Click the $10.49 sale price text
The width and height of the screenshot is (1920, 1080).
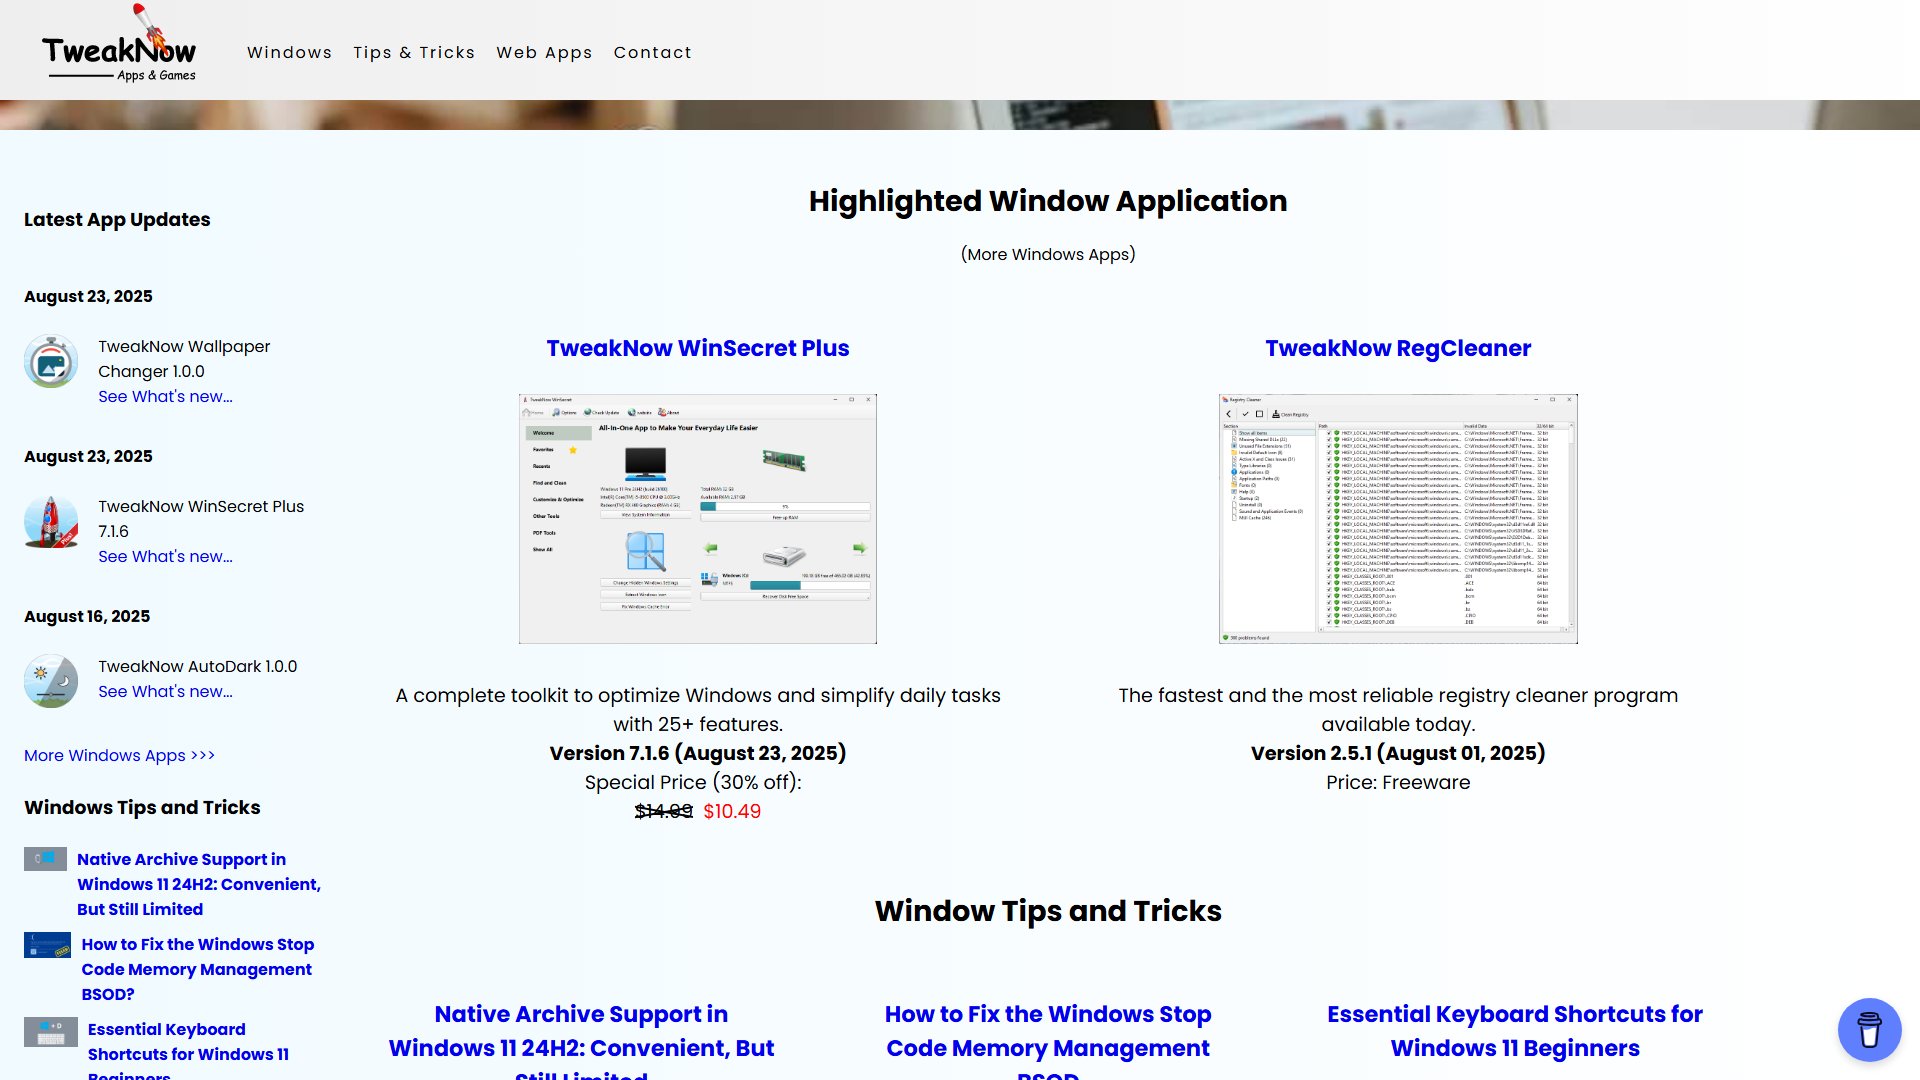click(x=732, y=811)
